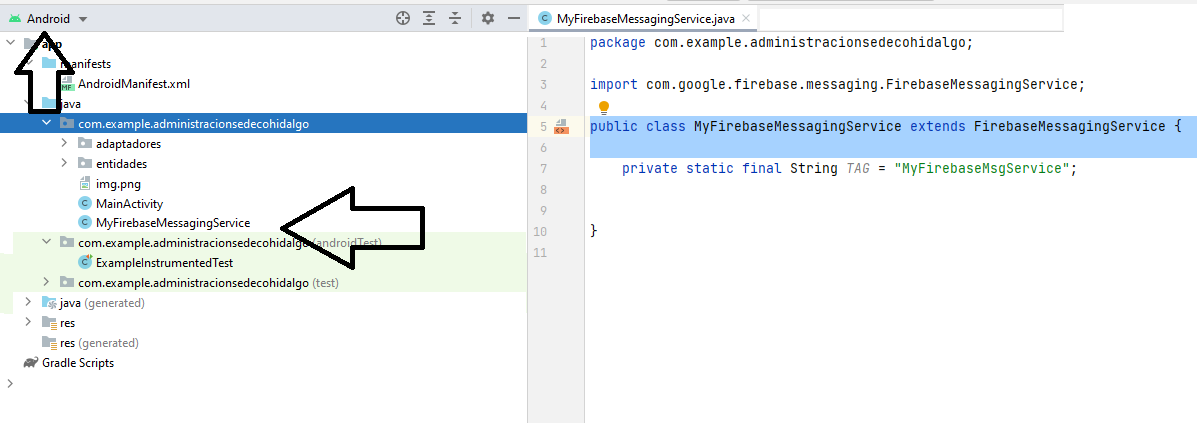
Task: Expand the adaptadores folder
Action: click(65, 144)
